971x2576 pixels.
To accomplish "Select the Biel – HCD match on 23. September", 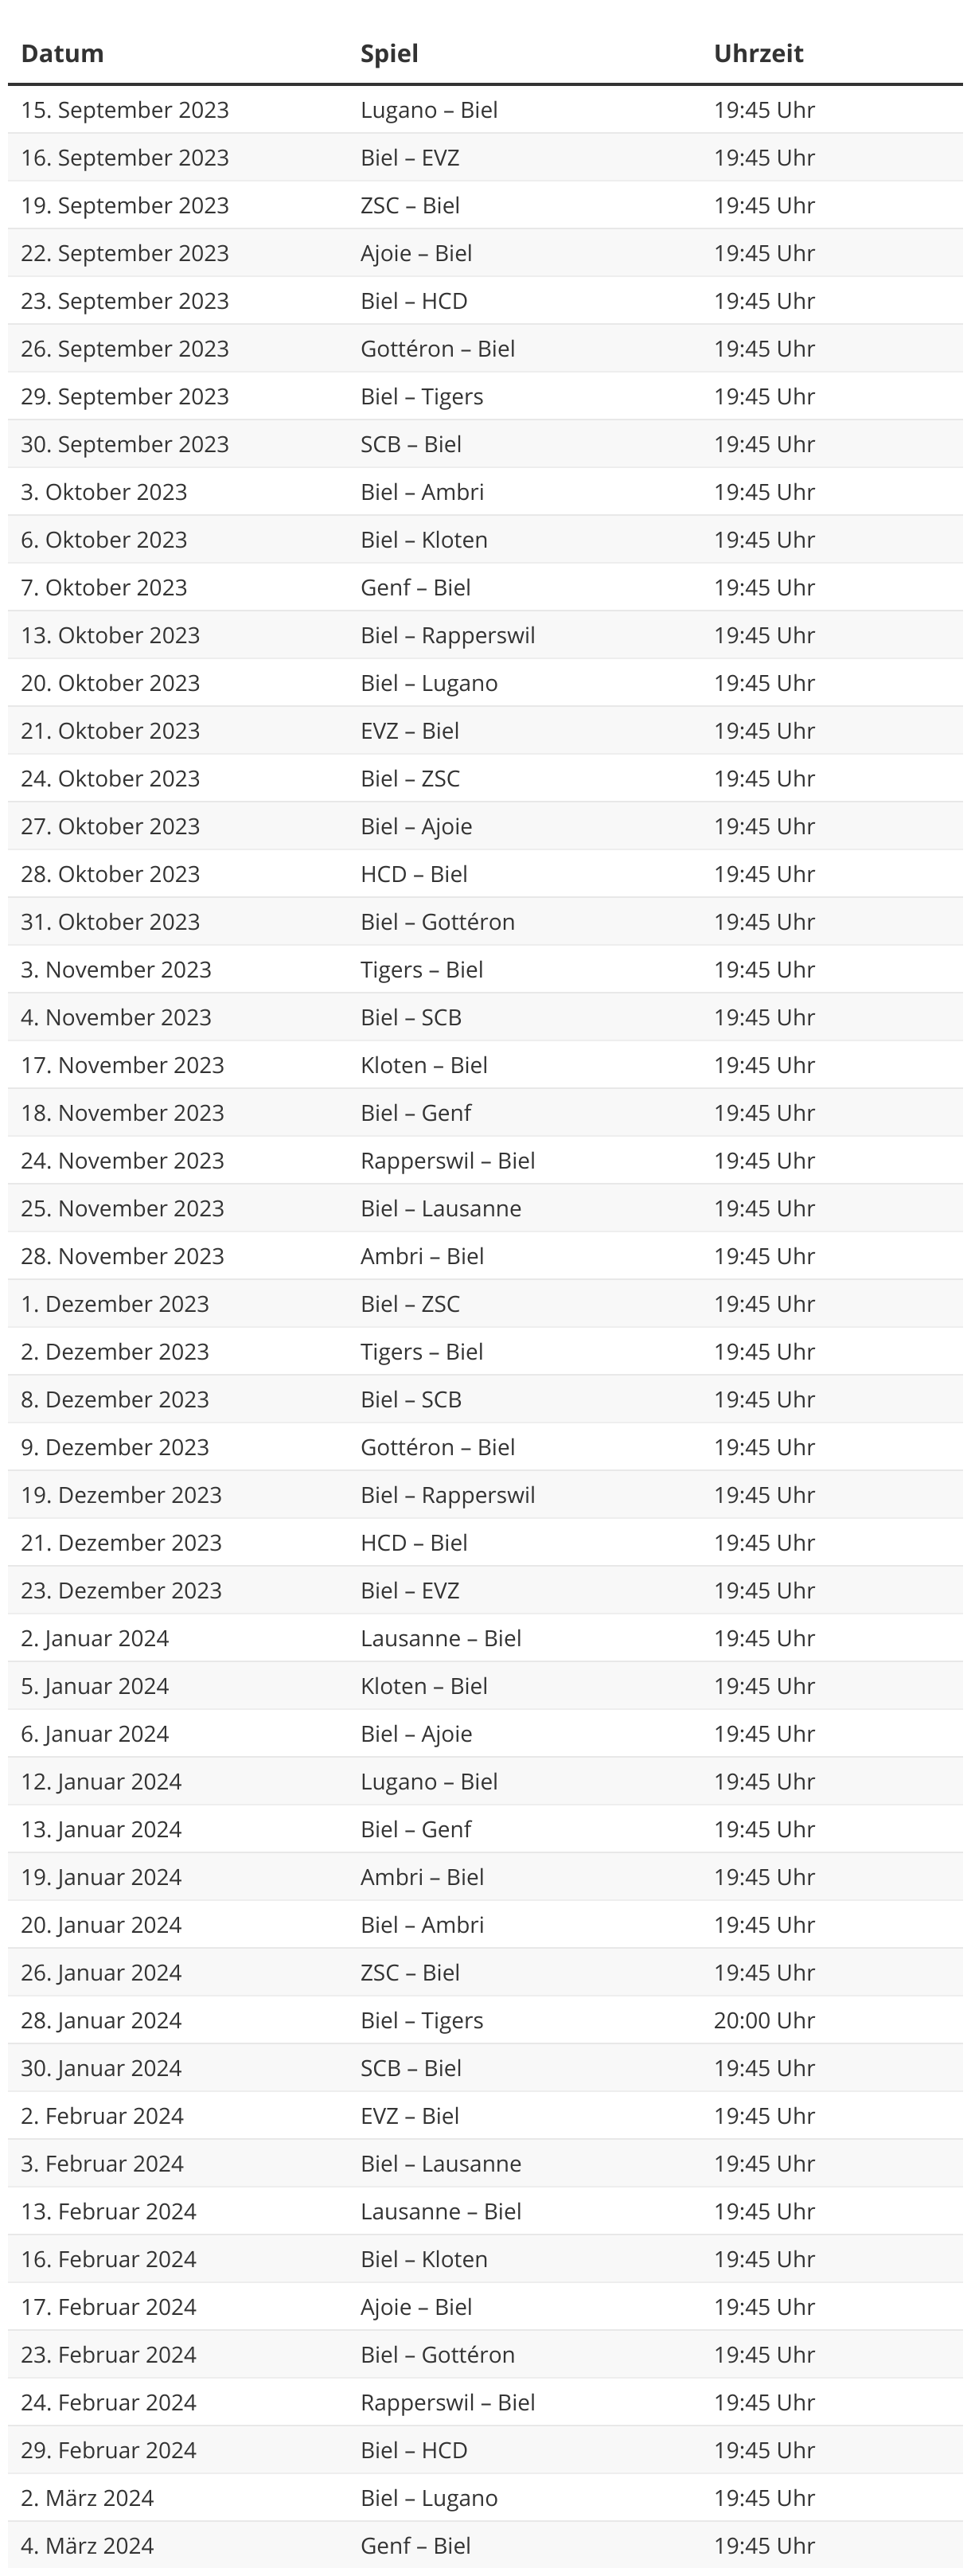I will (x=414, y=301).
